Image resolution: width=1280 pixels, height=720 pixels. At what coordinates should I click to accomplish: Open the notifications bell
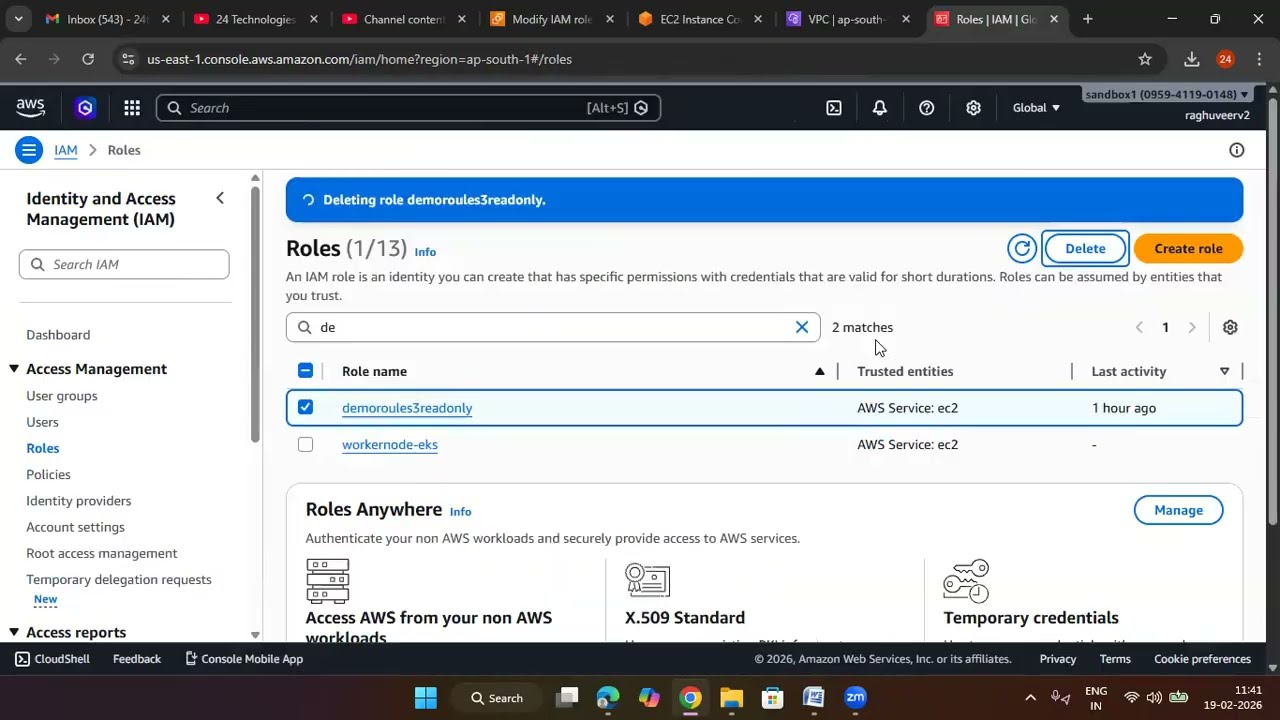point(880,108)
